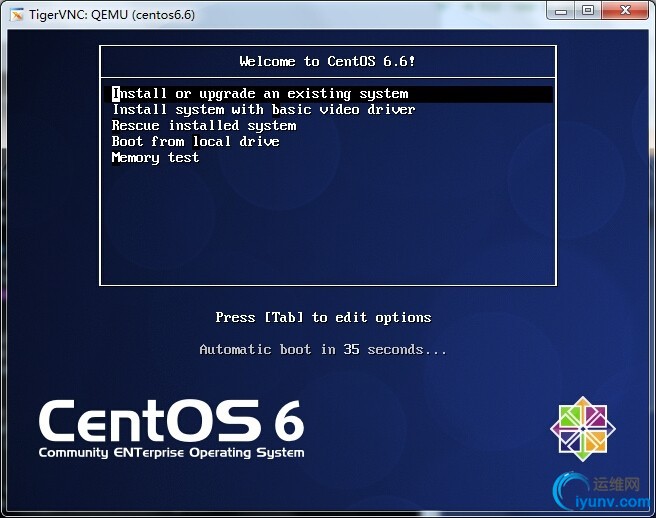Click 'Welcome to CentOS 6.6!' header text
The image size is (656, 518).
pos(328,62)
